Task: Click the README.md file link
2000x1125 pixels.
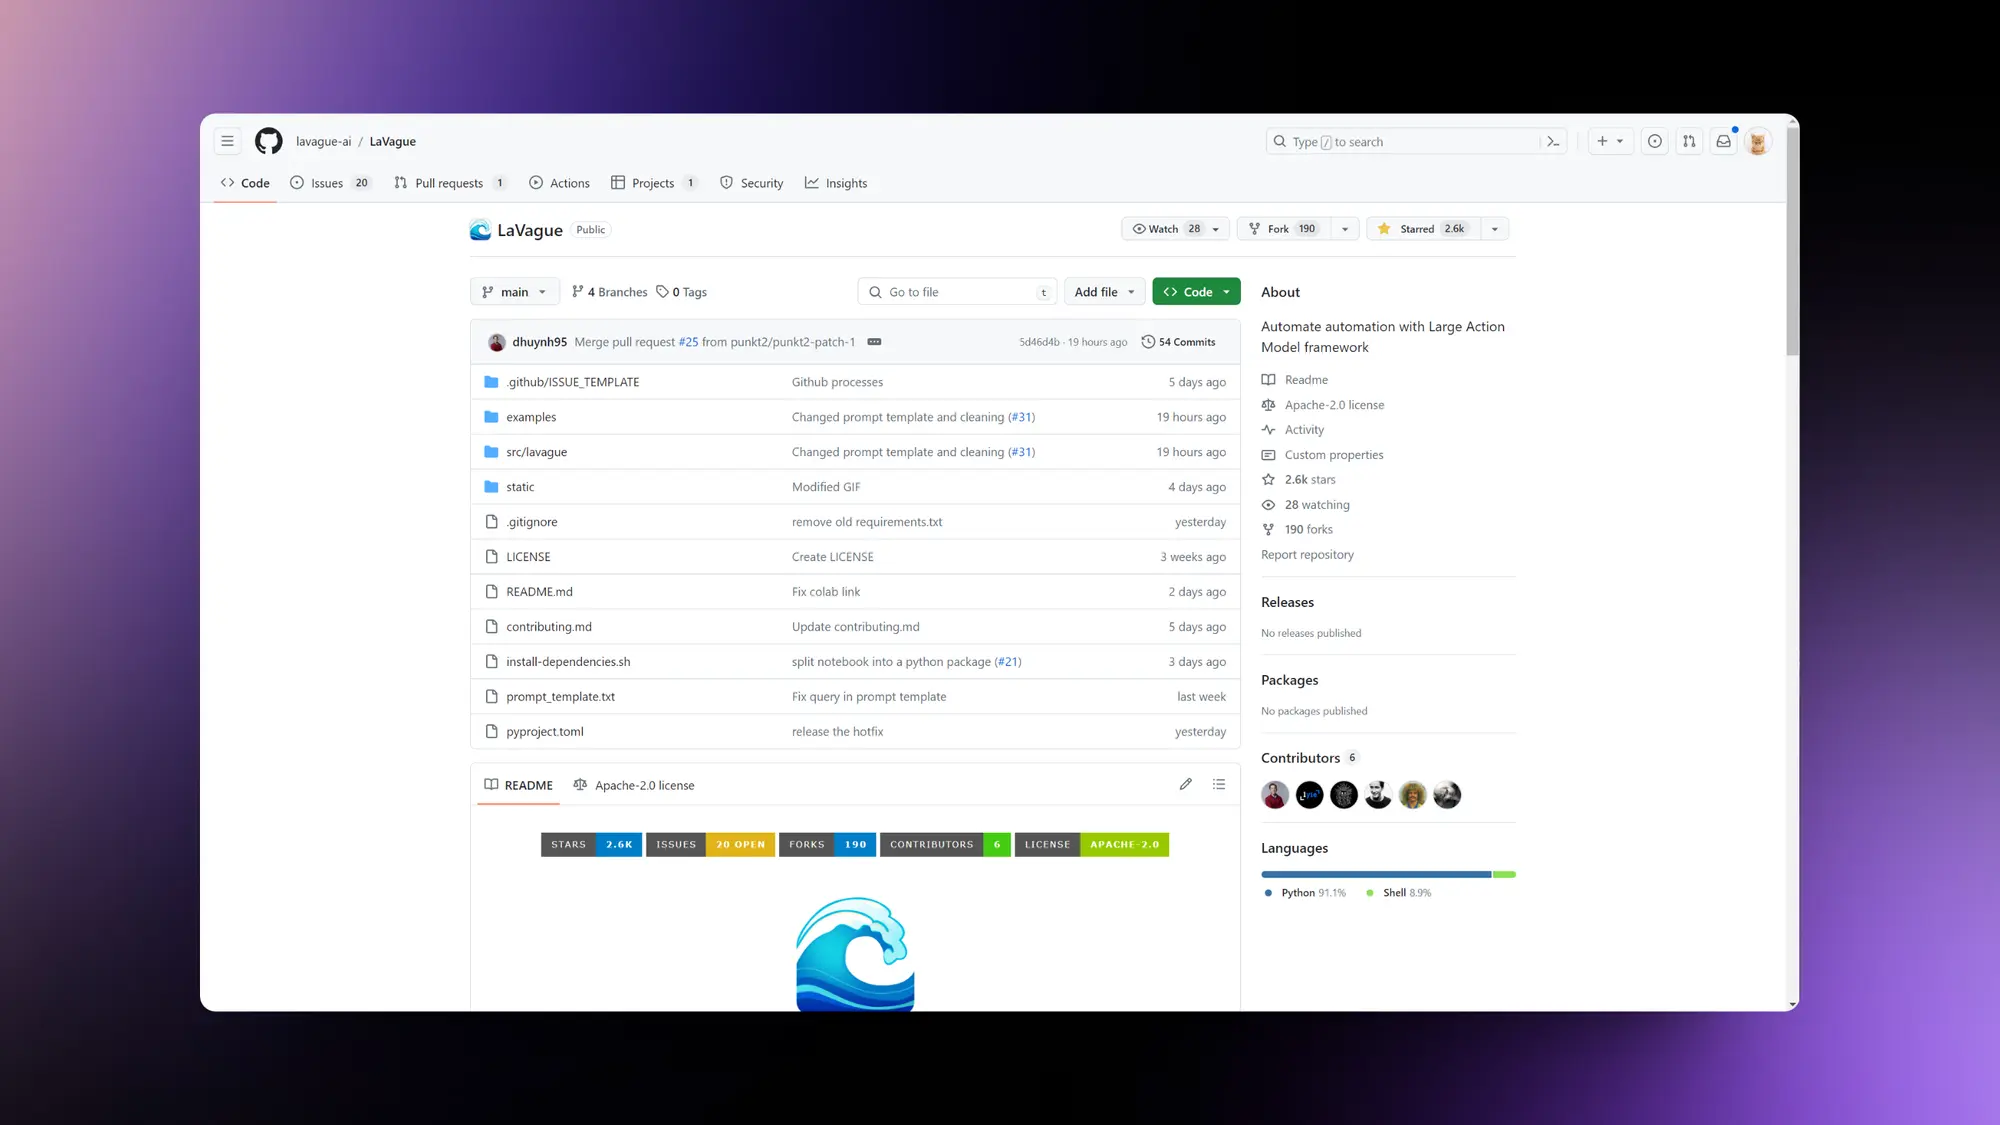Action: (538, 591)
